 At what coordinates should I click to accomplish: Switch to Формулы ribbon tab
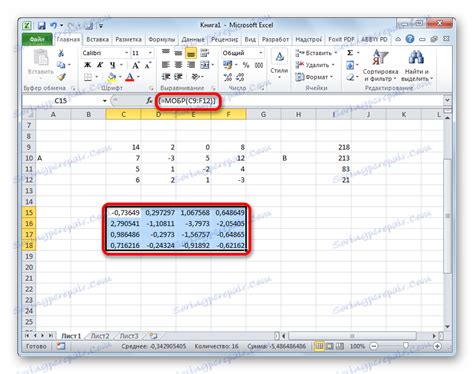point(162,39)
